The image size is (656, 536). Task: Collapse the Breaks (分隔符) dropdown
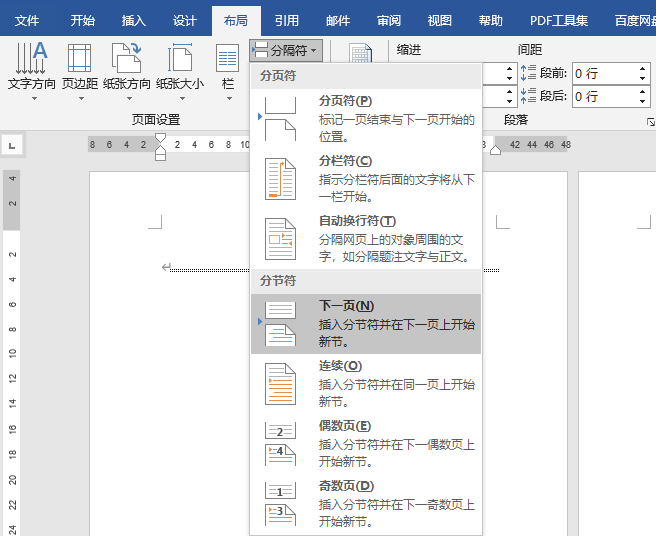286,49
